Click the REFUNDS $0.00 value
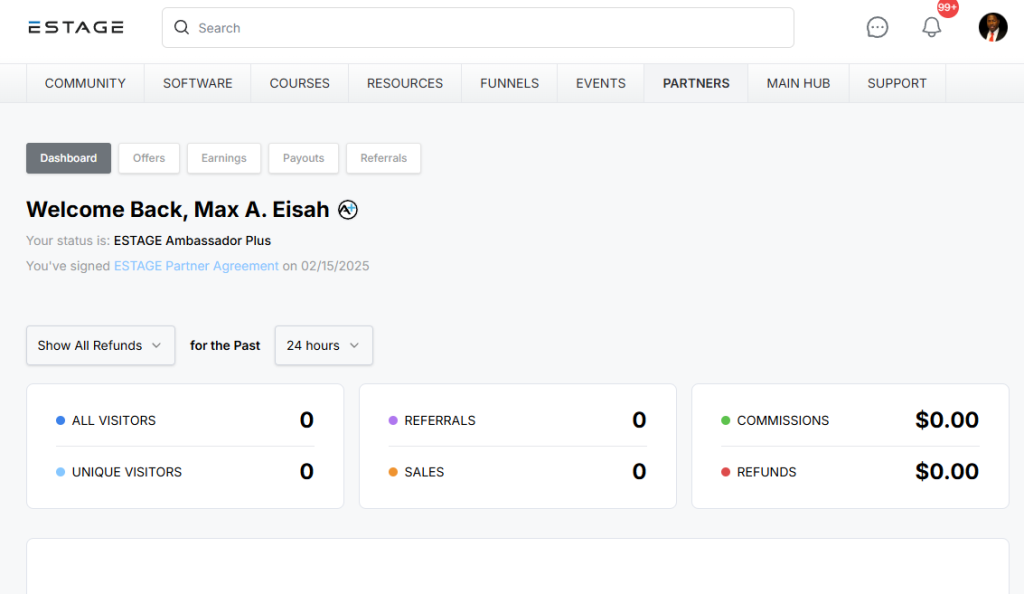This screenshot has height=594, width=1024. click(946, 471)
